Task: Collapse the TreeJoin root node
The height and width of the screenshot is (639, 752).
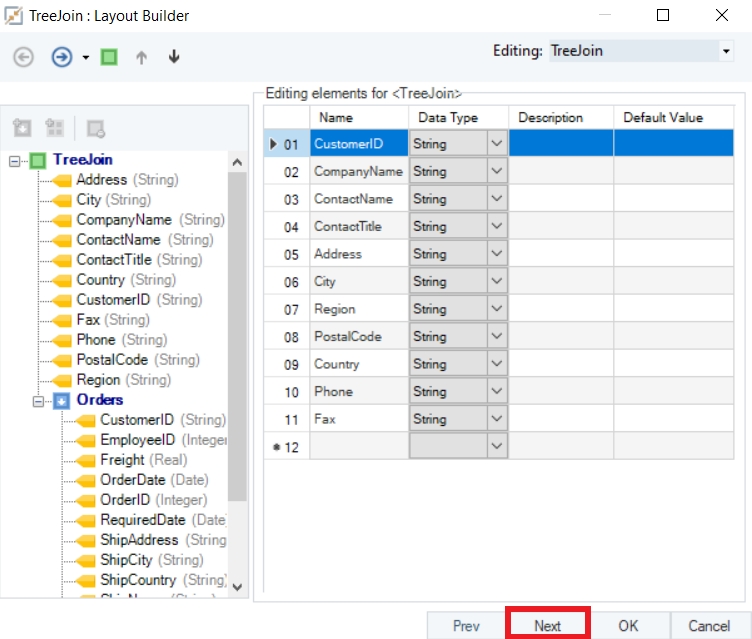Action: (14, 160)
